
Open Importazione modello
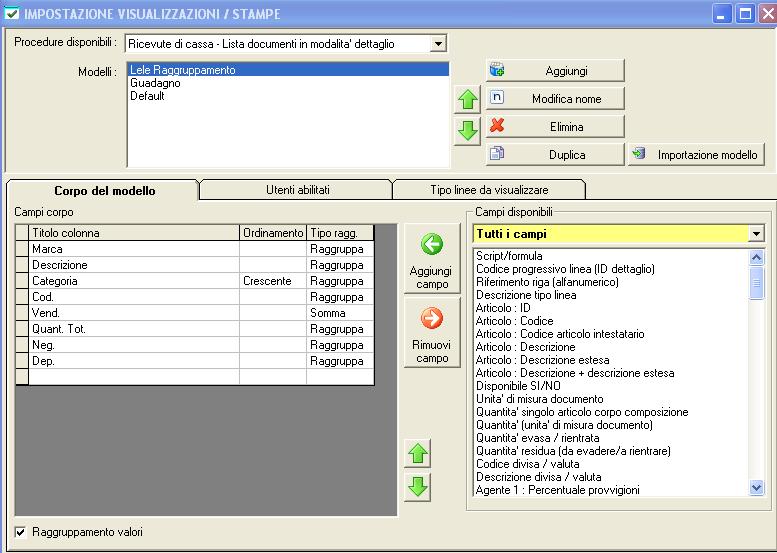click(696, 155)
